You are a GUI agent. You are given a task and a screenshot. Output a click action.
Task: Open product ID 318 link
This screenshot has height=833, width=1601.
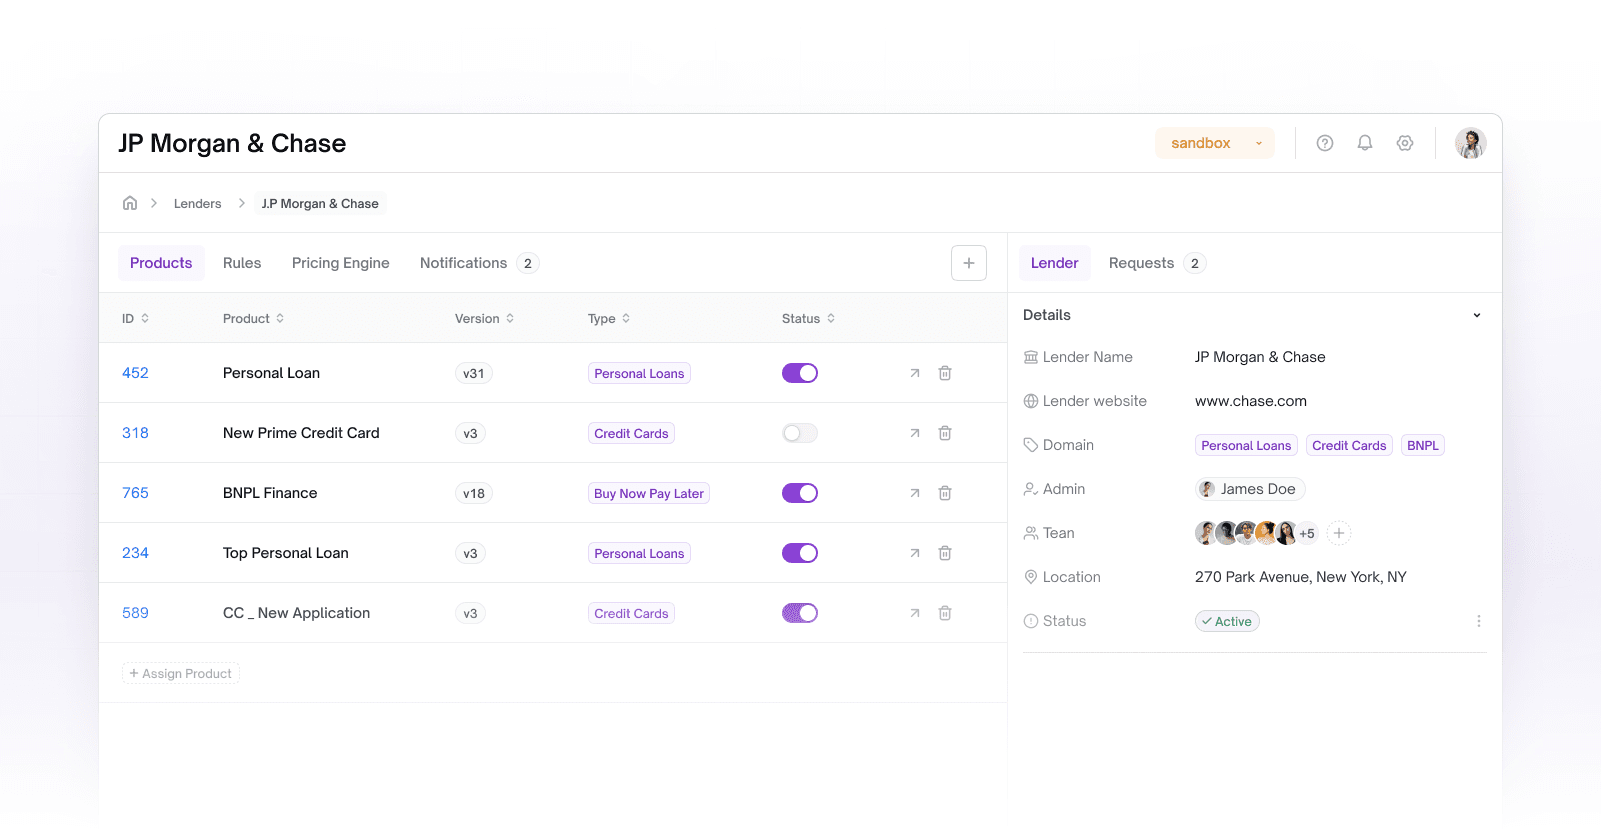pyautogui.click(x=135, y=433)
